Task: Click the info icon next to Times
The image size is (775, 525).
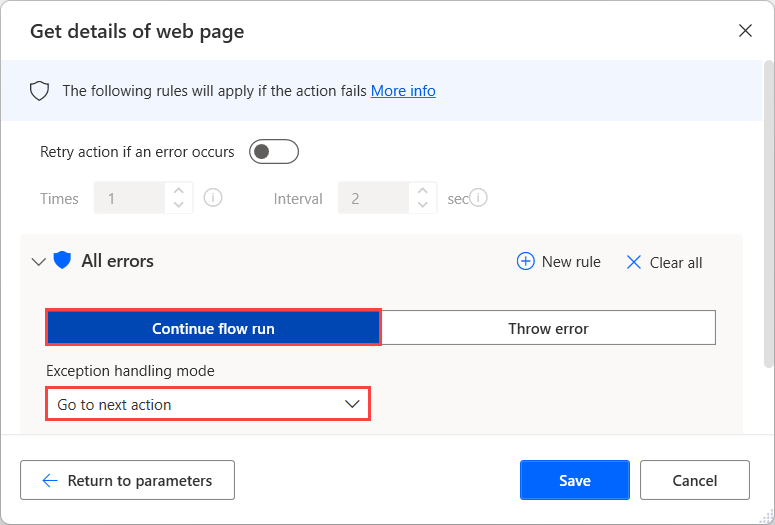Action: (213, 198)
